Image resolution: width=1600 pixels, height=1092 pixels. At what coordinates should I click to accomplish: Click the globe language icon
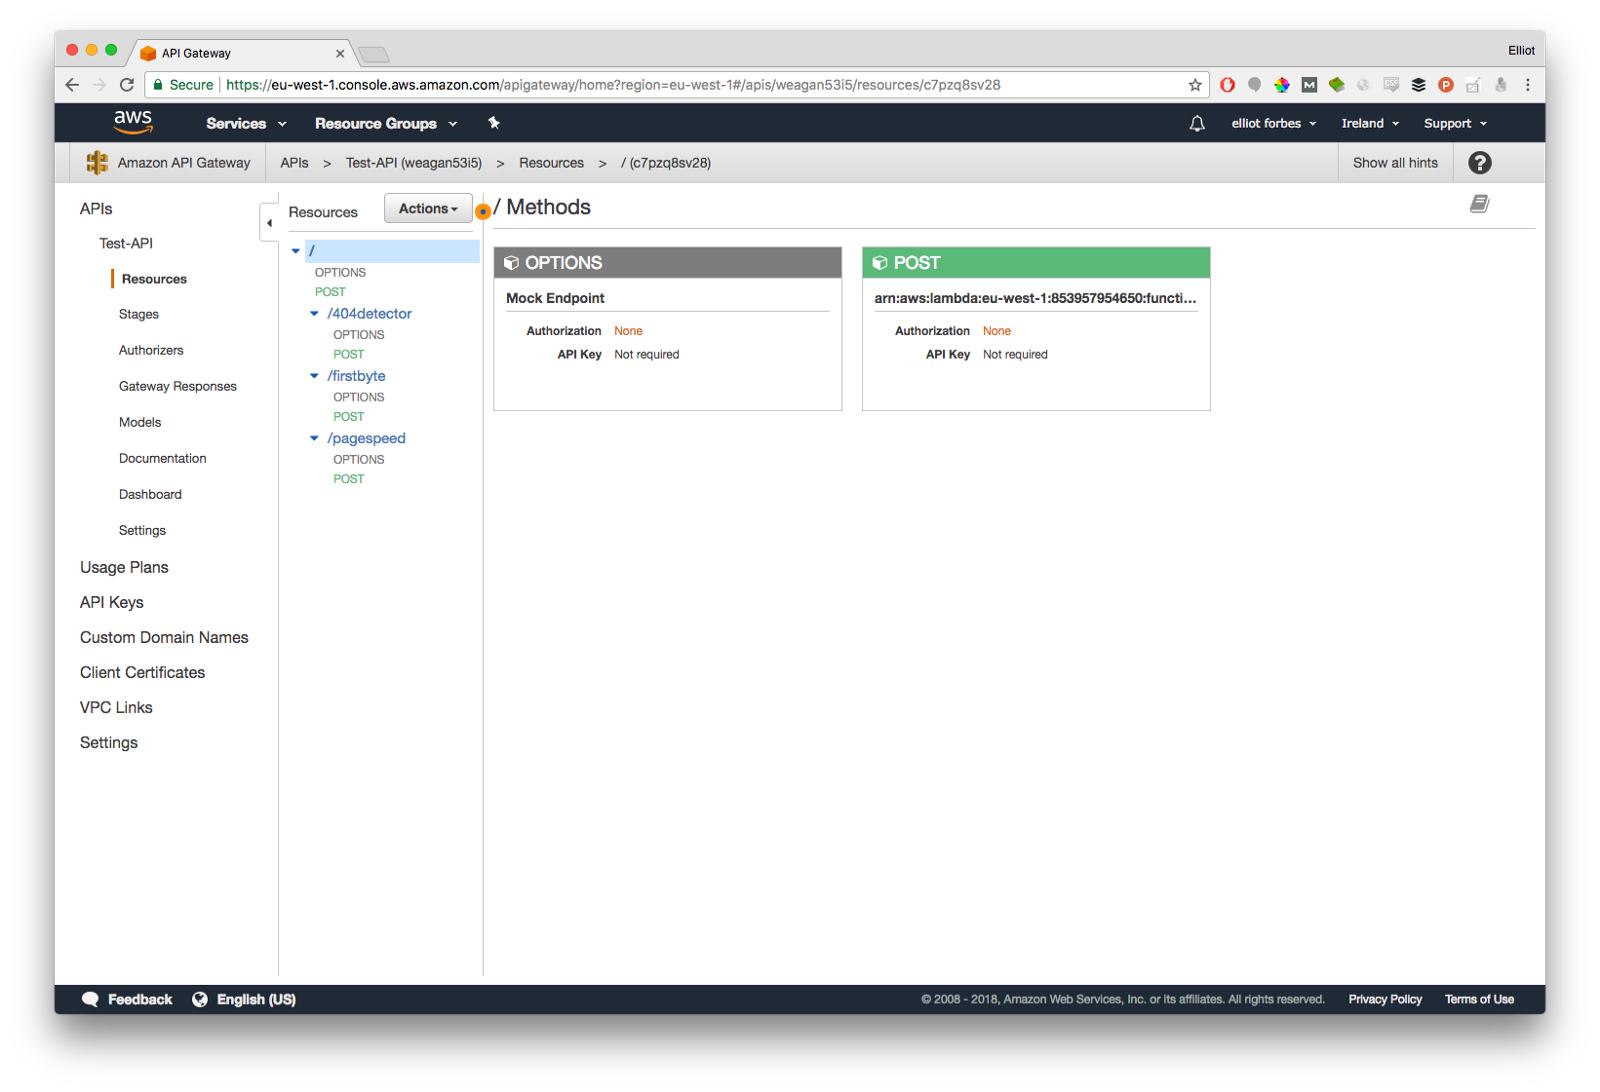click(x=200, y=999)
